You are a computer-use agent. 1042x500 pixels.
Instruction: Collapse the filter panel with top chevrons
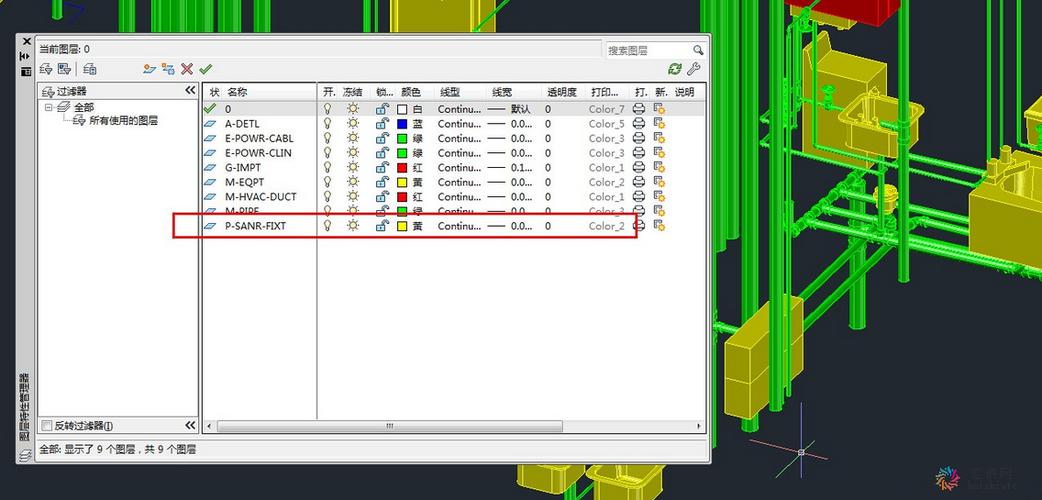pyautogui.click(x=190, y=90)
